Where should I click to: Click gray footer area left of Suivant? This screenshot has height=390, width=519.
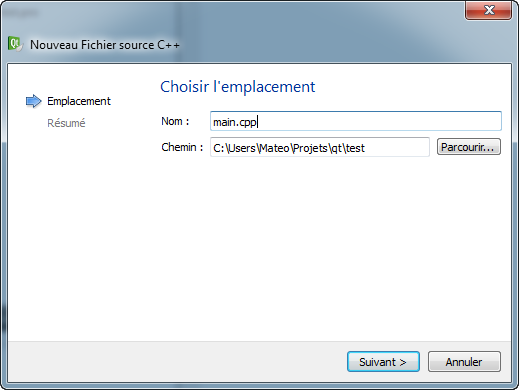tap(177, 362)
